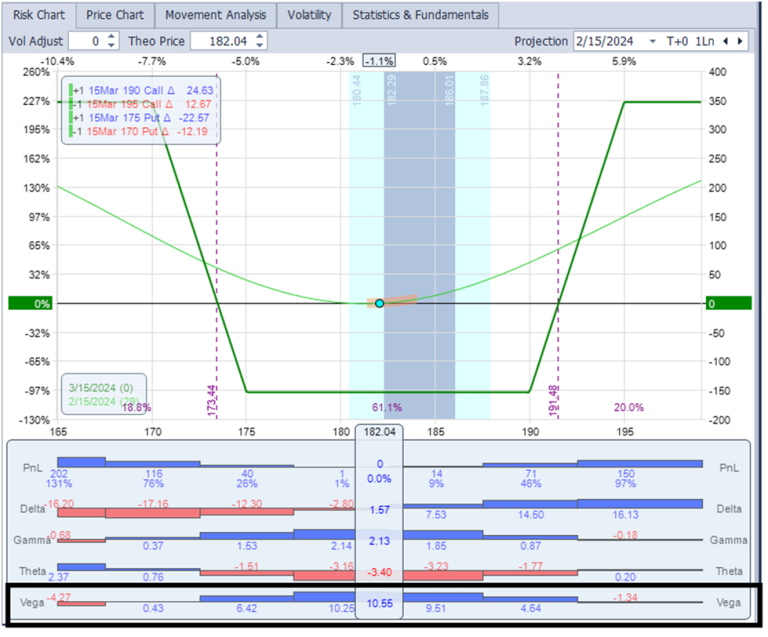Click the 3/15/2024 expiration line legend
This screenshot has width=768, height=637.
[100, 386]
